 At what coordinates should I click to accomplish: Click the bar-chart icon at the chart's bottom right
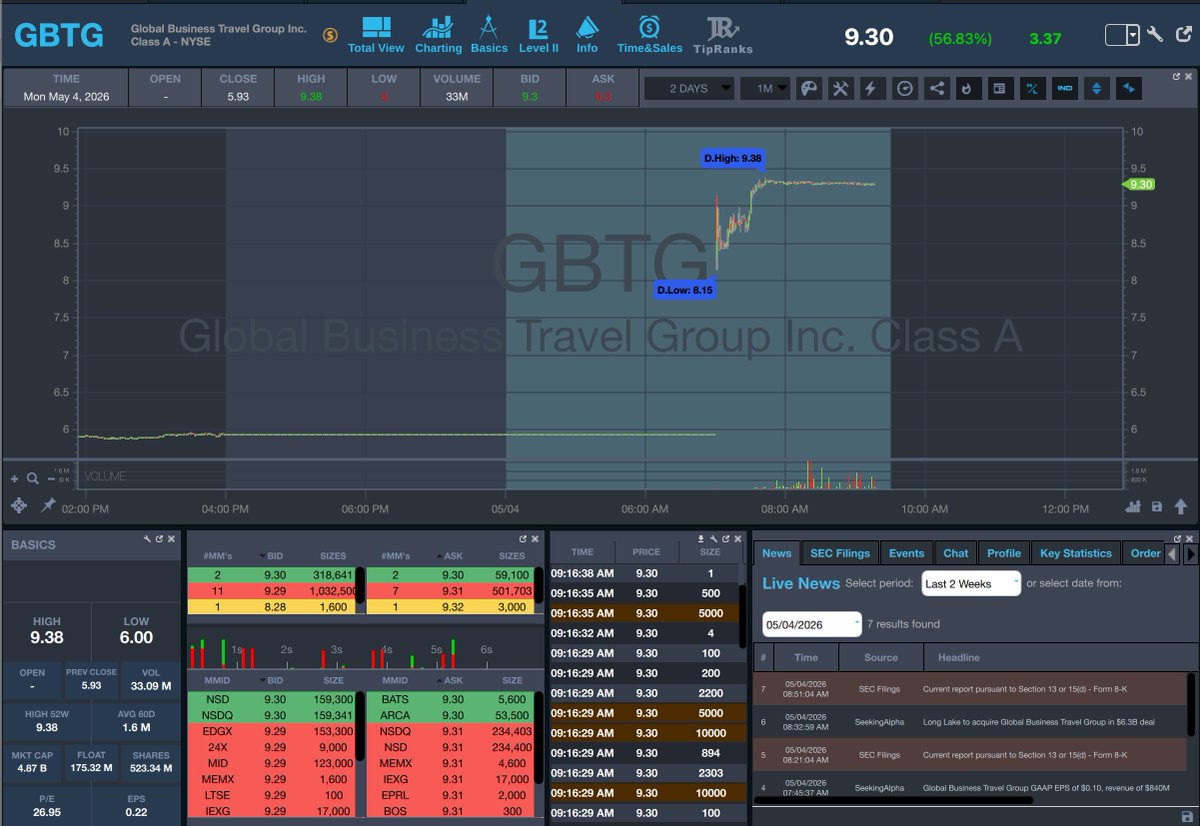[1132, 507]
